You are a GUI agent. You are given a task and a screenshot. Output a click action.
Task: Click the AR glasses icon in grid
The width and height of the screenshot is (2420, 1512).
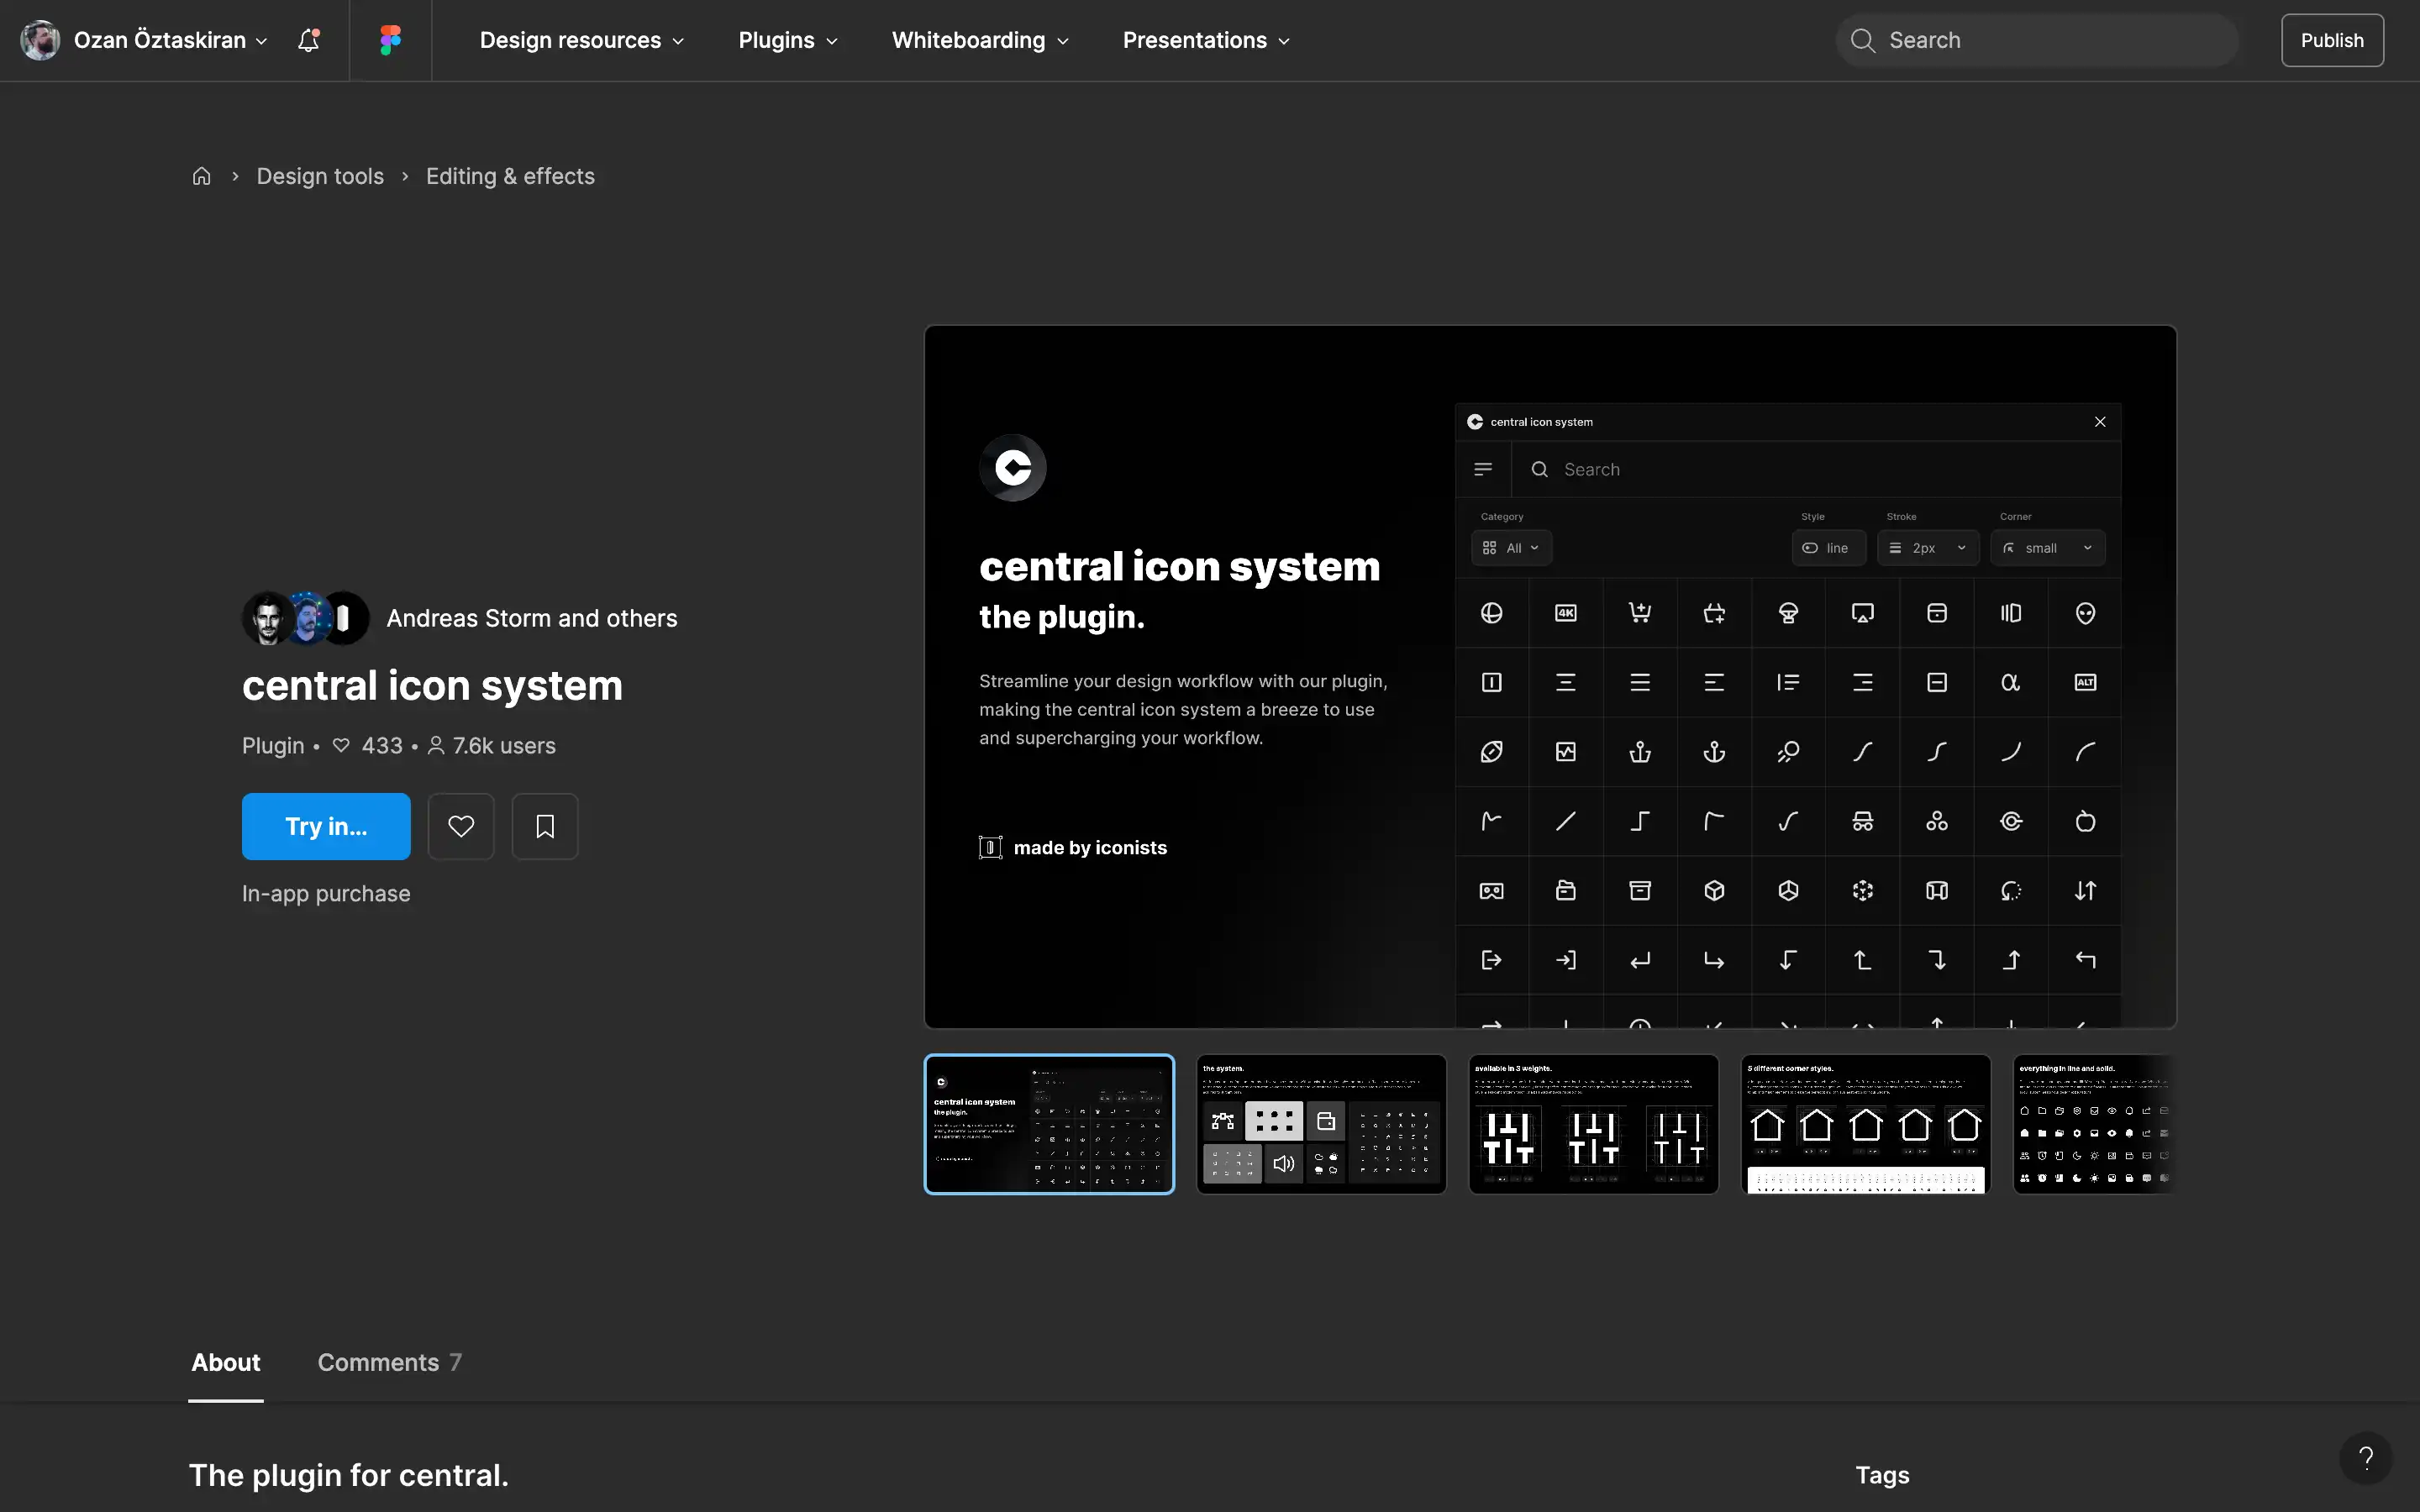pyautogui.click(x=1492, y=890)
